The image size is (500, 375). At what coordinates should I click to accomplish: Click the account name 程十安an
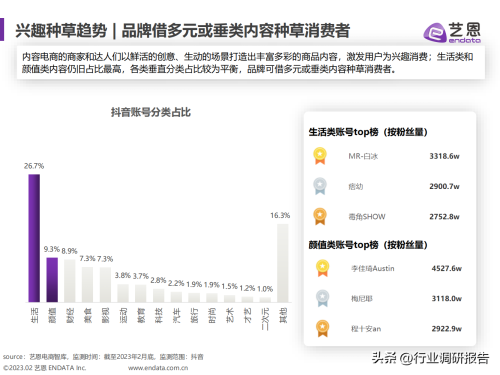(366, 329)
